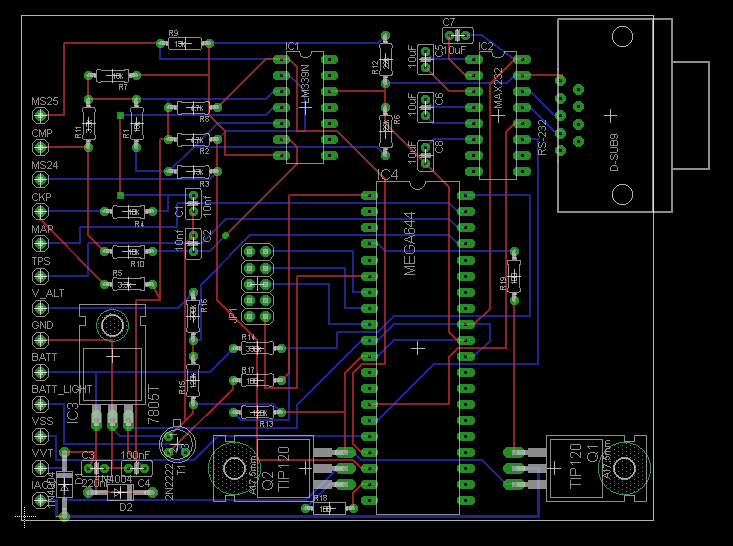Select the BATT_LIGHT connector pad
This screenshot has width=733, height=546.
tap(40, 404)
